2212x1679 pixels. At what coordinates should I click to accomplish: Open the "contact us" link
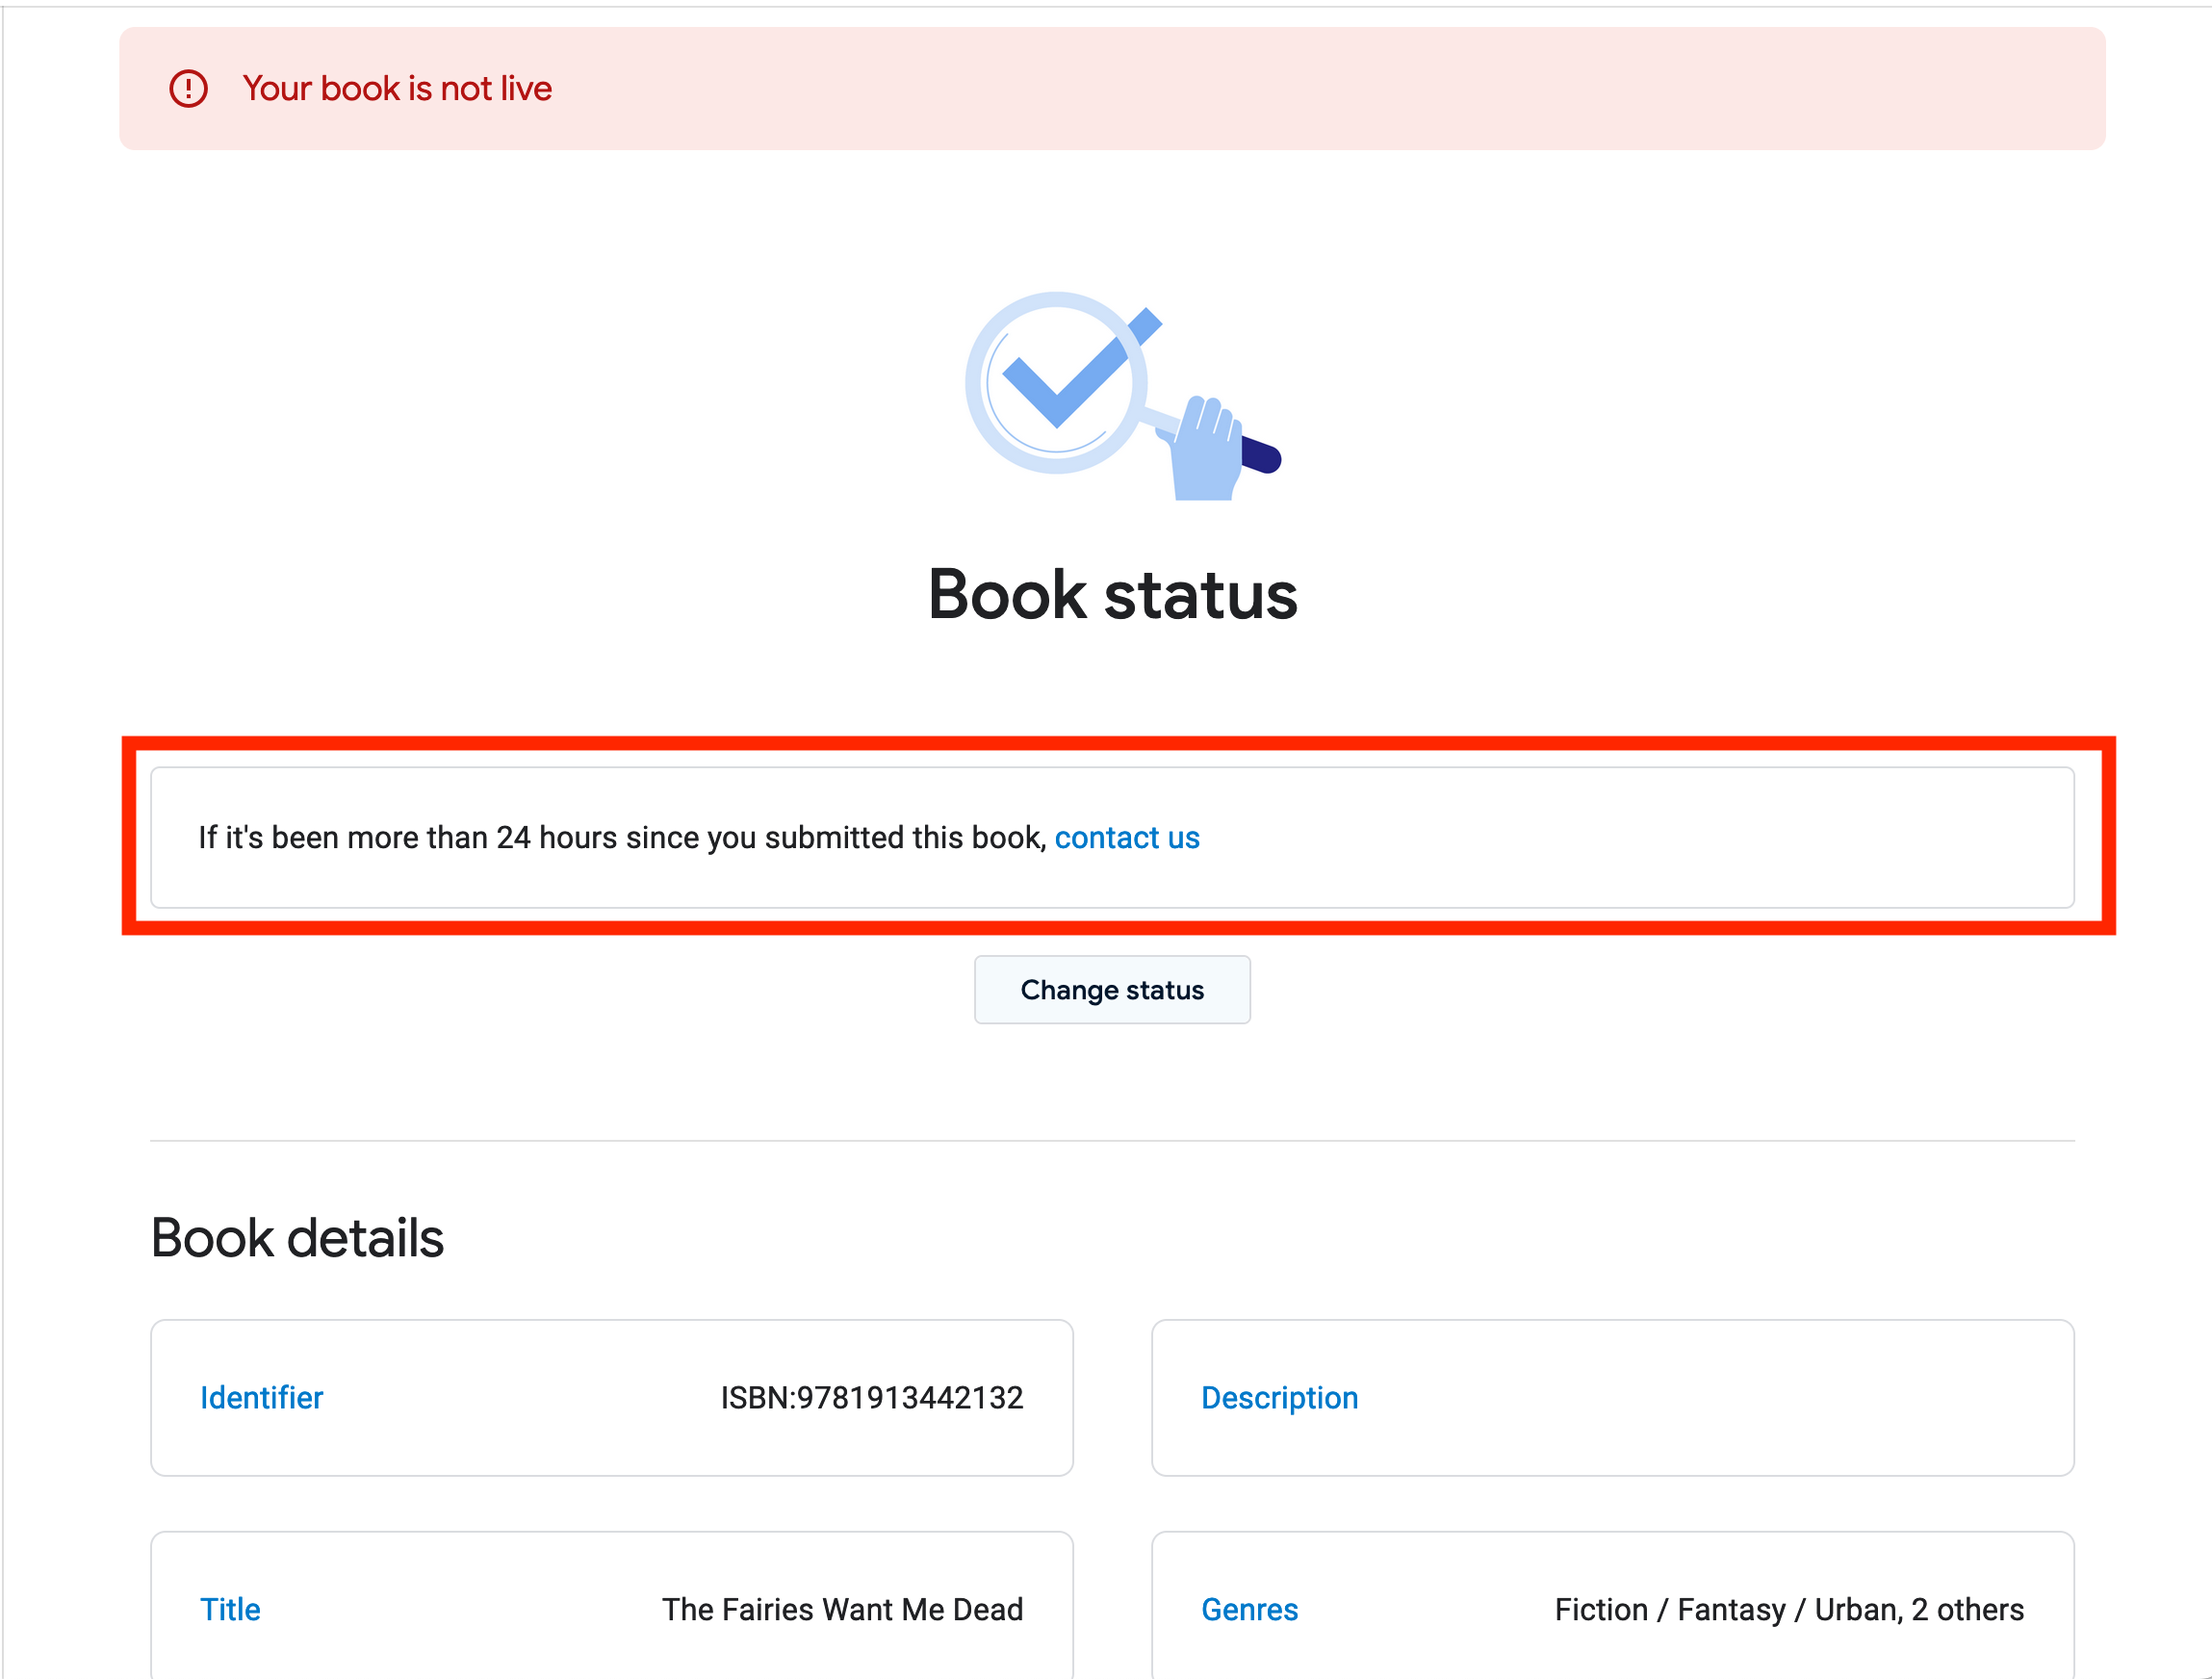[x=1126, y=837]
